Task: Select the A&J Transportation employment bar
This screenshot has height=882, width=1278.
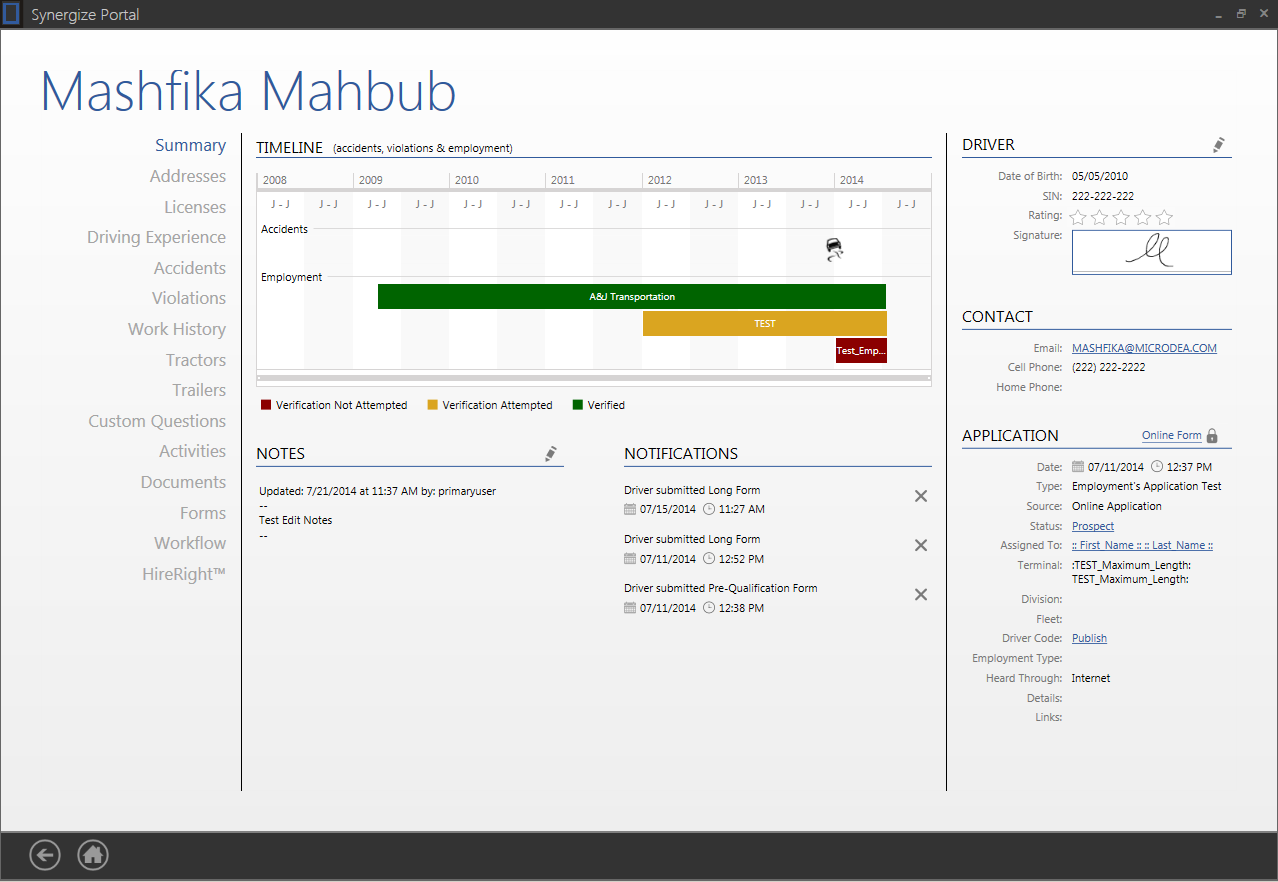Action: pos(631,297)
